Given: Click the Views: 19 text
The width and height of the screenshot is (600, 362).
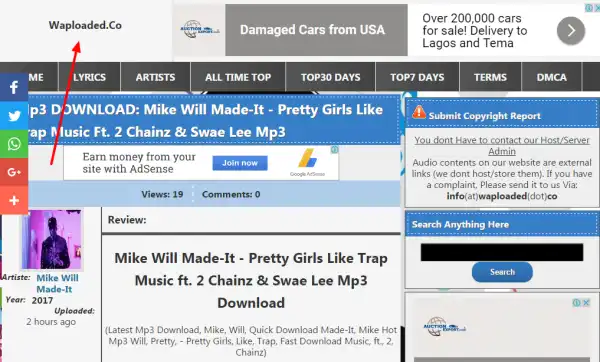Looking at the screenshot, I should [x=162, y=194].
